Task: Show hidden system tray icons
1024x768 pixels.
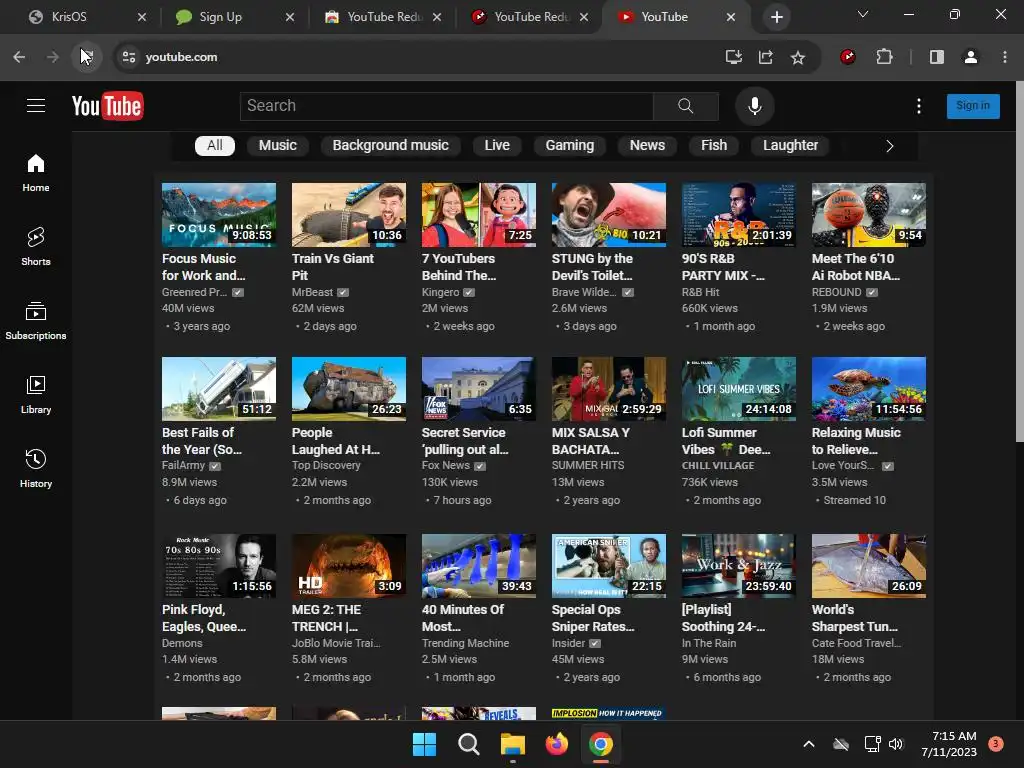Action: click(808, 744)
